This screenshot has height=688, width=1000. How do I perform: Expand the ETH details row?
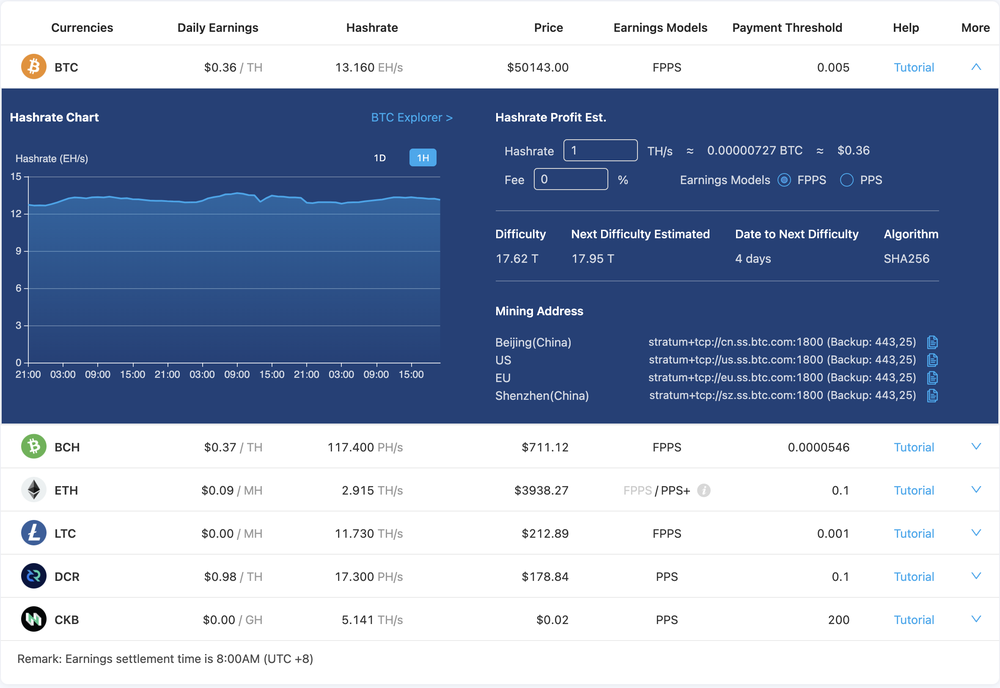pyautogui.click(x=975, y=490)
